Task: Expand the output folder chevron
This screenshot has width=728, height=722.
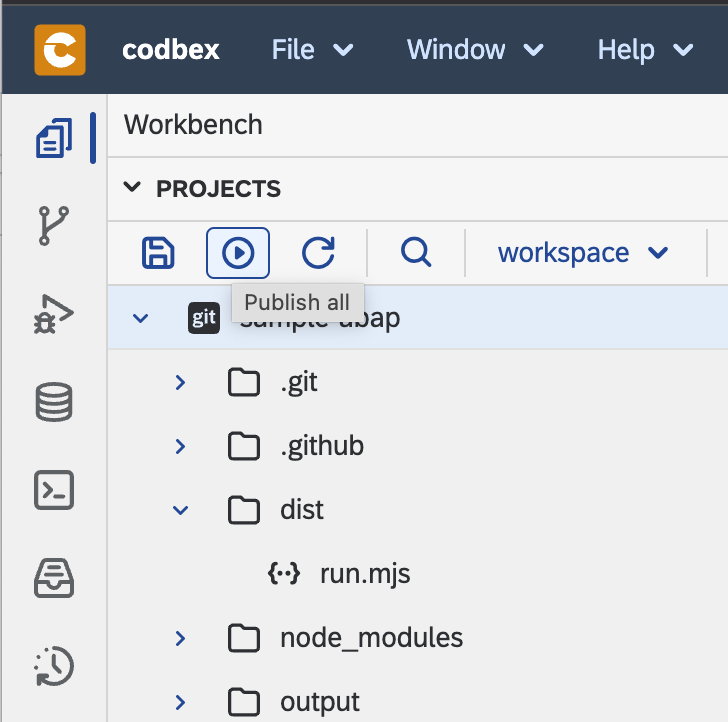Action: [x=180, y=703]
